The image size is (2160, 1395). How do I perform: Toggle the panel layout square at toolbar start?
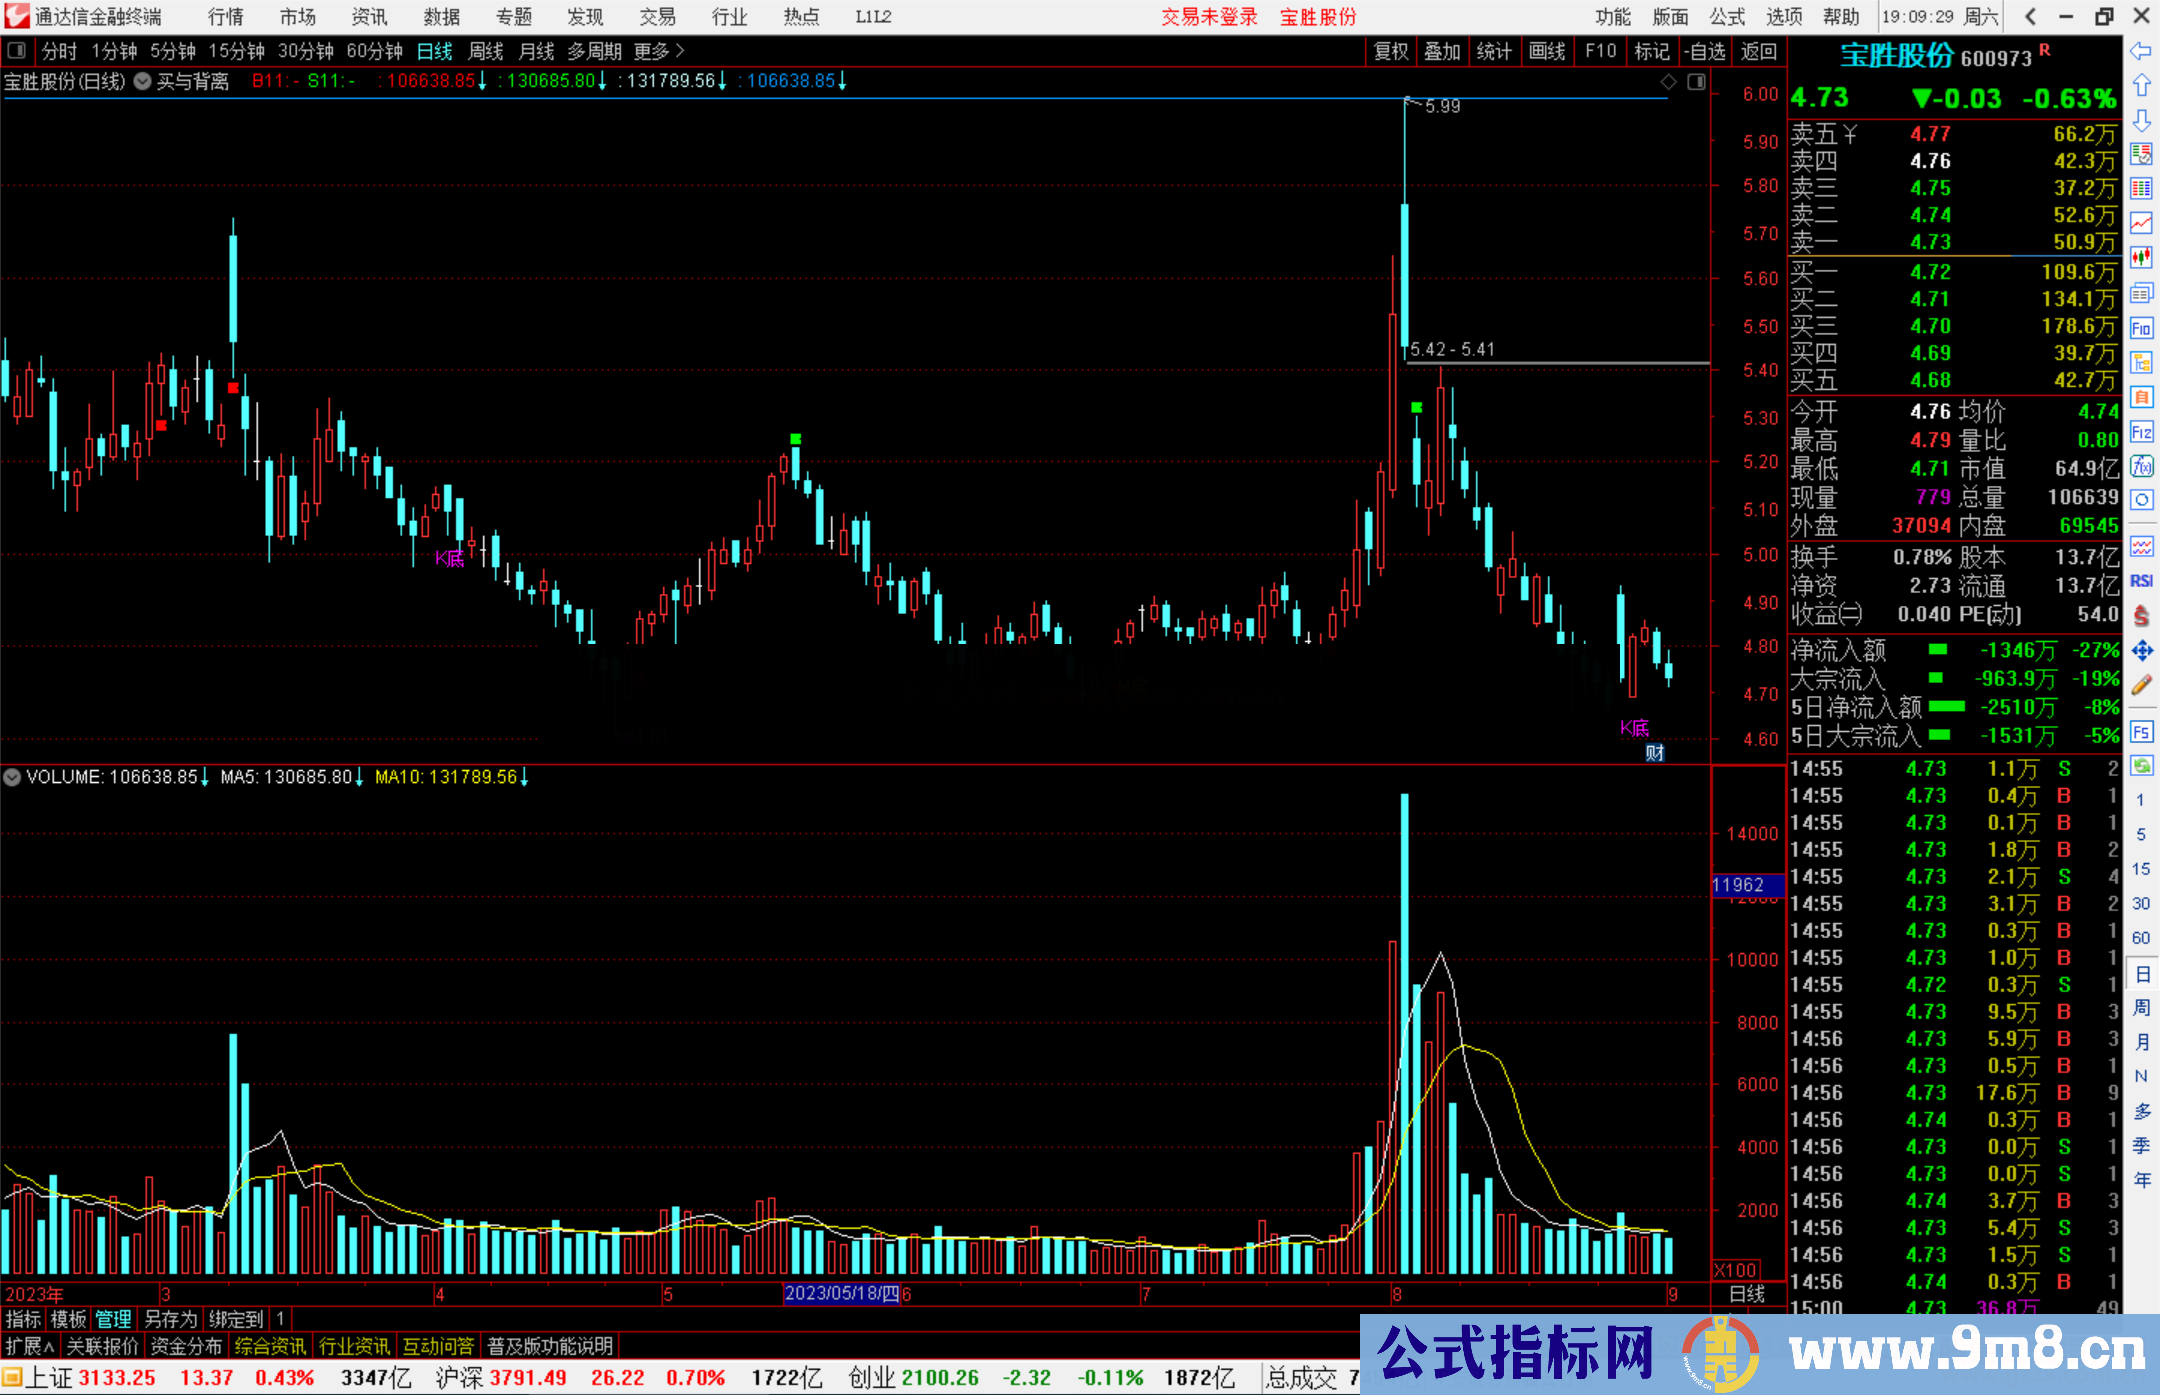16,51
